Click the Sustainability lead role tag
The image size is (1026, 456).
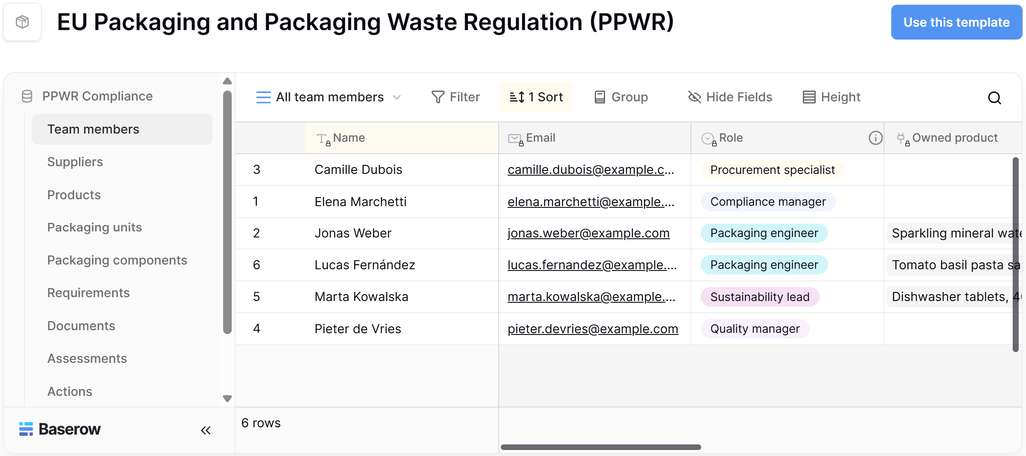pyautogui.click(x=760, y=297)
